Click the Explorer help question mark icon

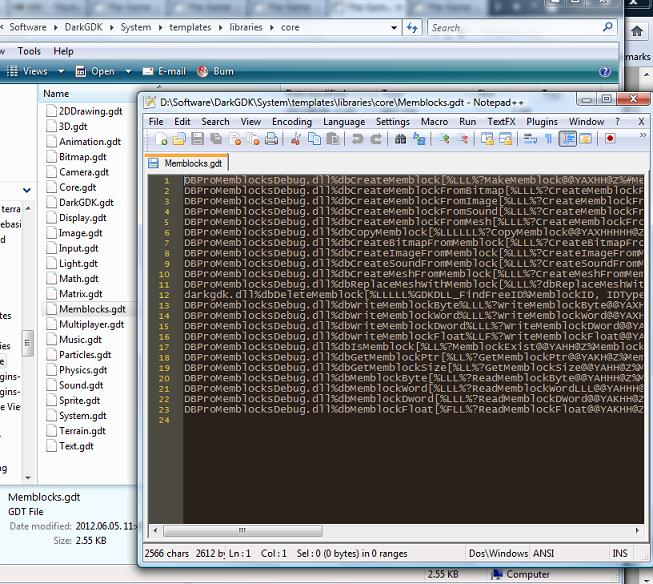tap(605, 72)
